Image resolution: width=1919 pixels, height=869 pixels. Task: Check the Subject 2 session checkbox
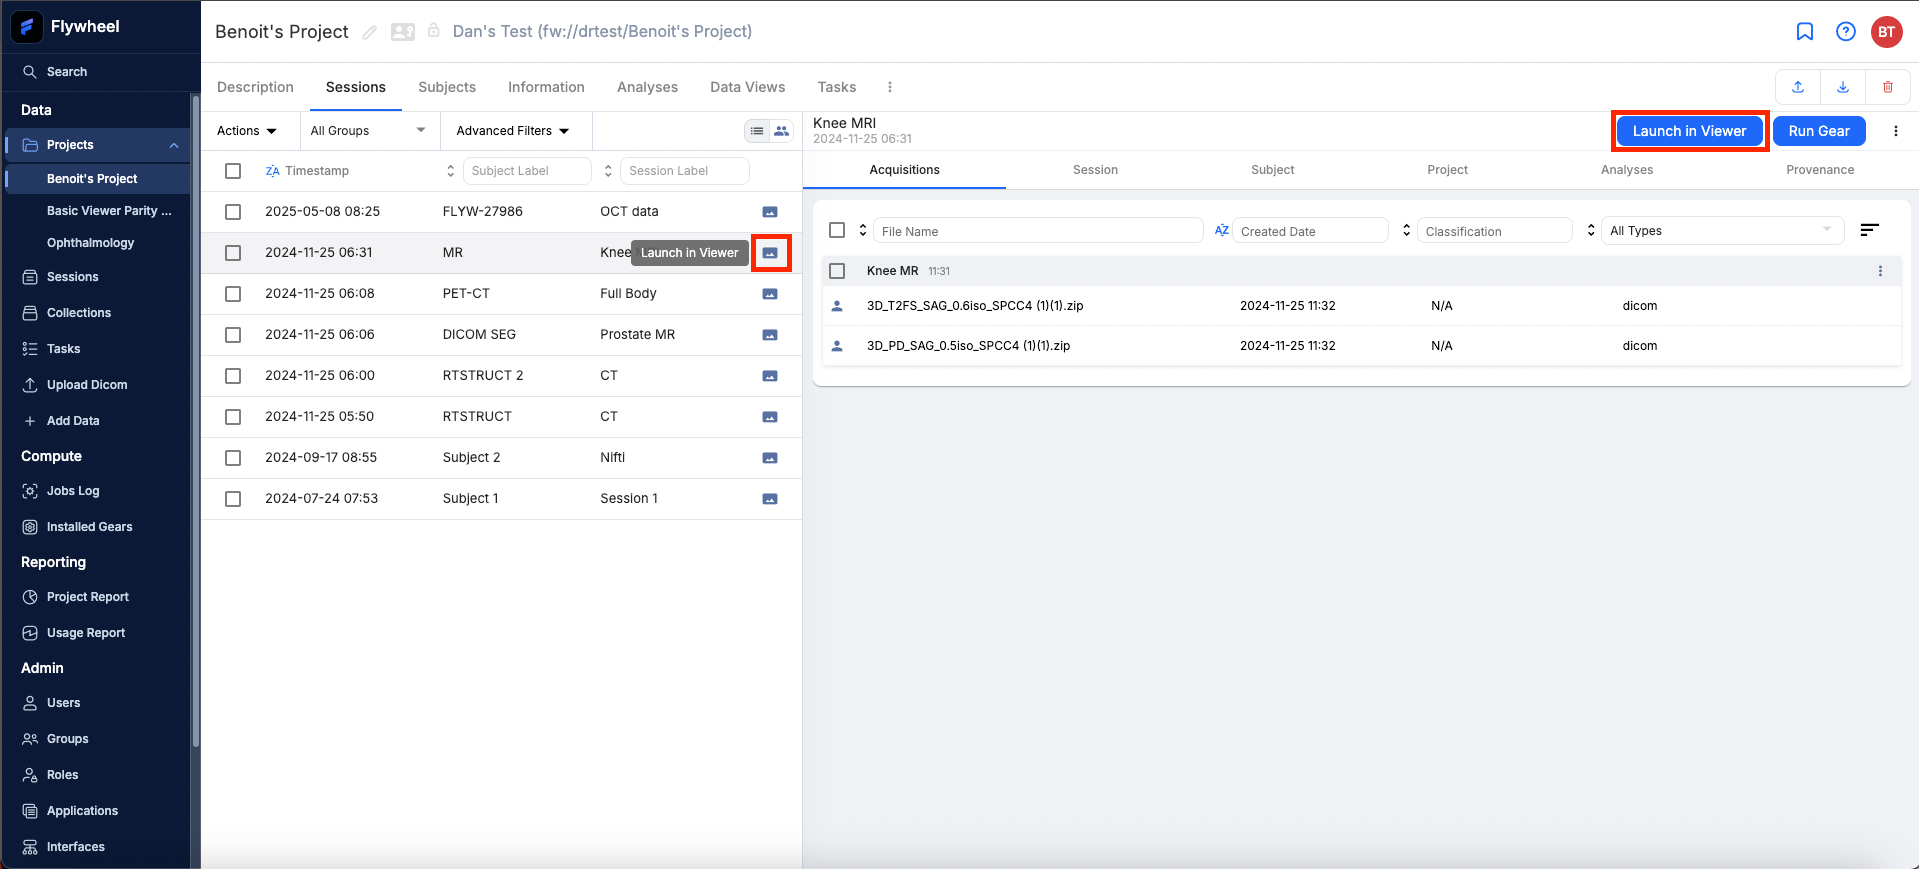233,458
